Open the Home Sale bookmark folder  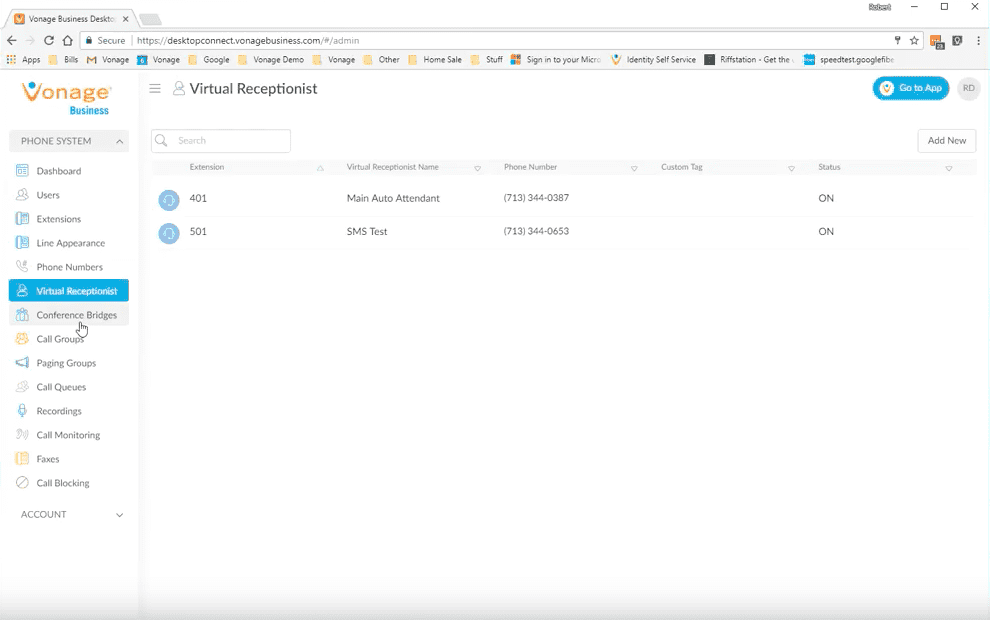tap(435, 59)
